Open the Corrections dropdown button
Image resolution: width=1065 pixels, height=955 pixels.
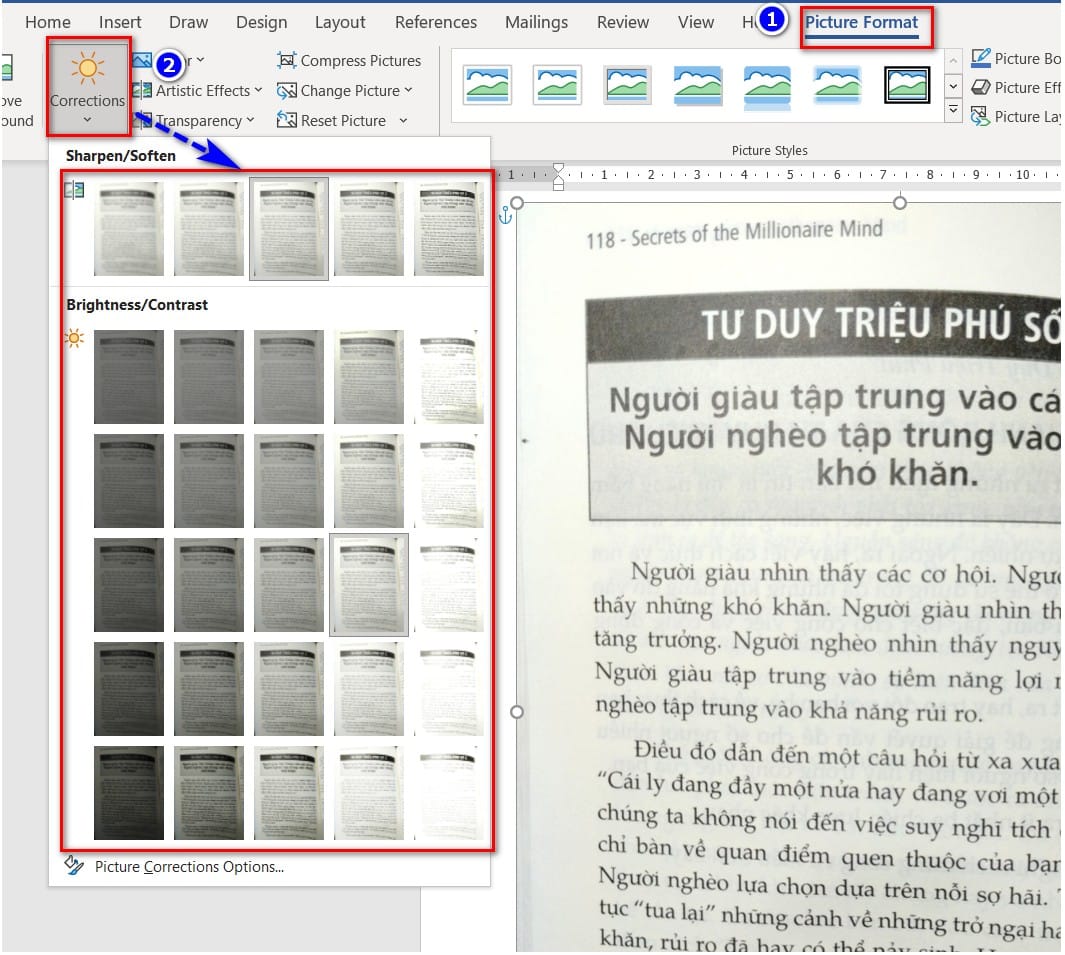pyautogui.click(x=88, y=87)
